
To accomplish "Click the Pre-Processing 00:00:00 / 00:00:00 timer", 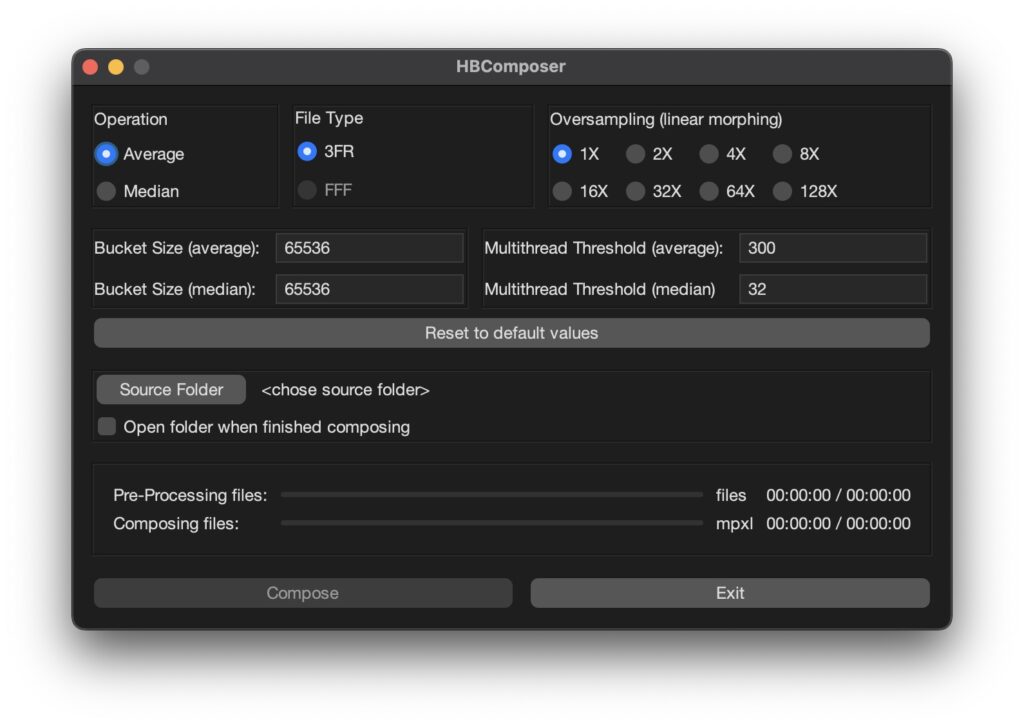I will tap(839, 495).
